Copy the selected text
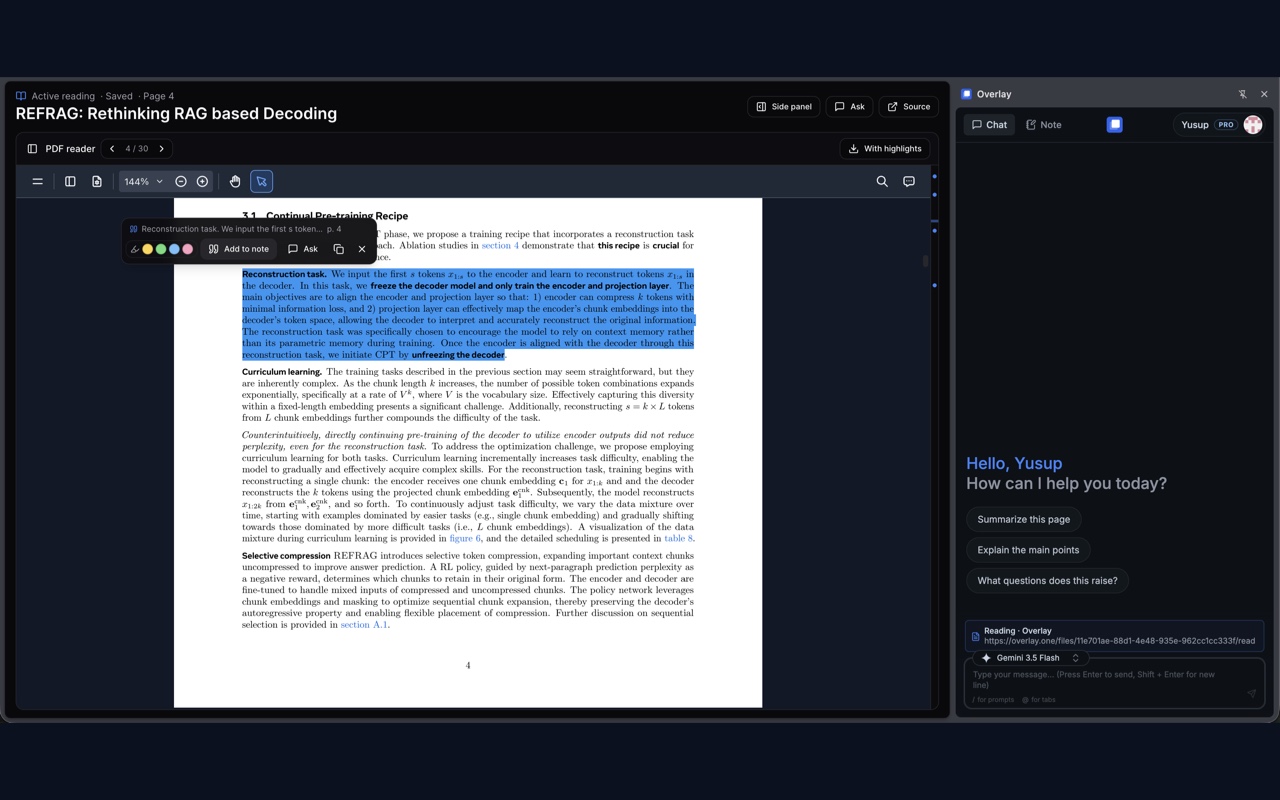Image resolution: width=1280 pixels, height=800 pixels. point(338,249)
